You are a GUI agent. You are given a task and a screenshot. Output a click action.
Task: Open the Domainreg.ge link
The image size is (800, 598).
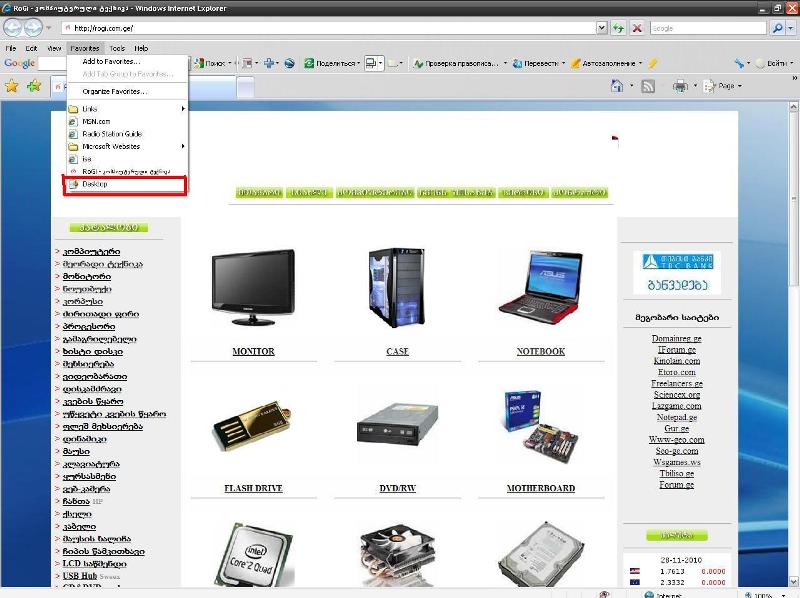[x=677, y=338]
